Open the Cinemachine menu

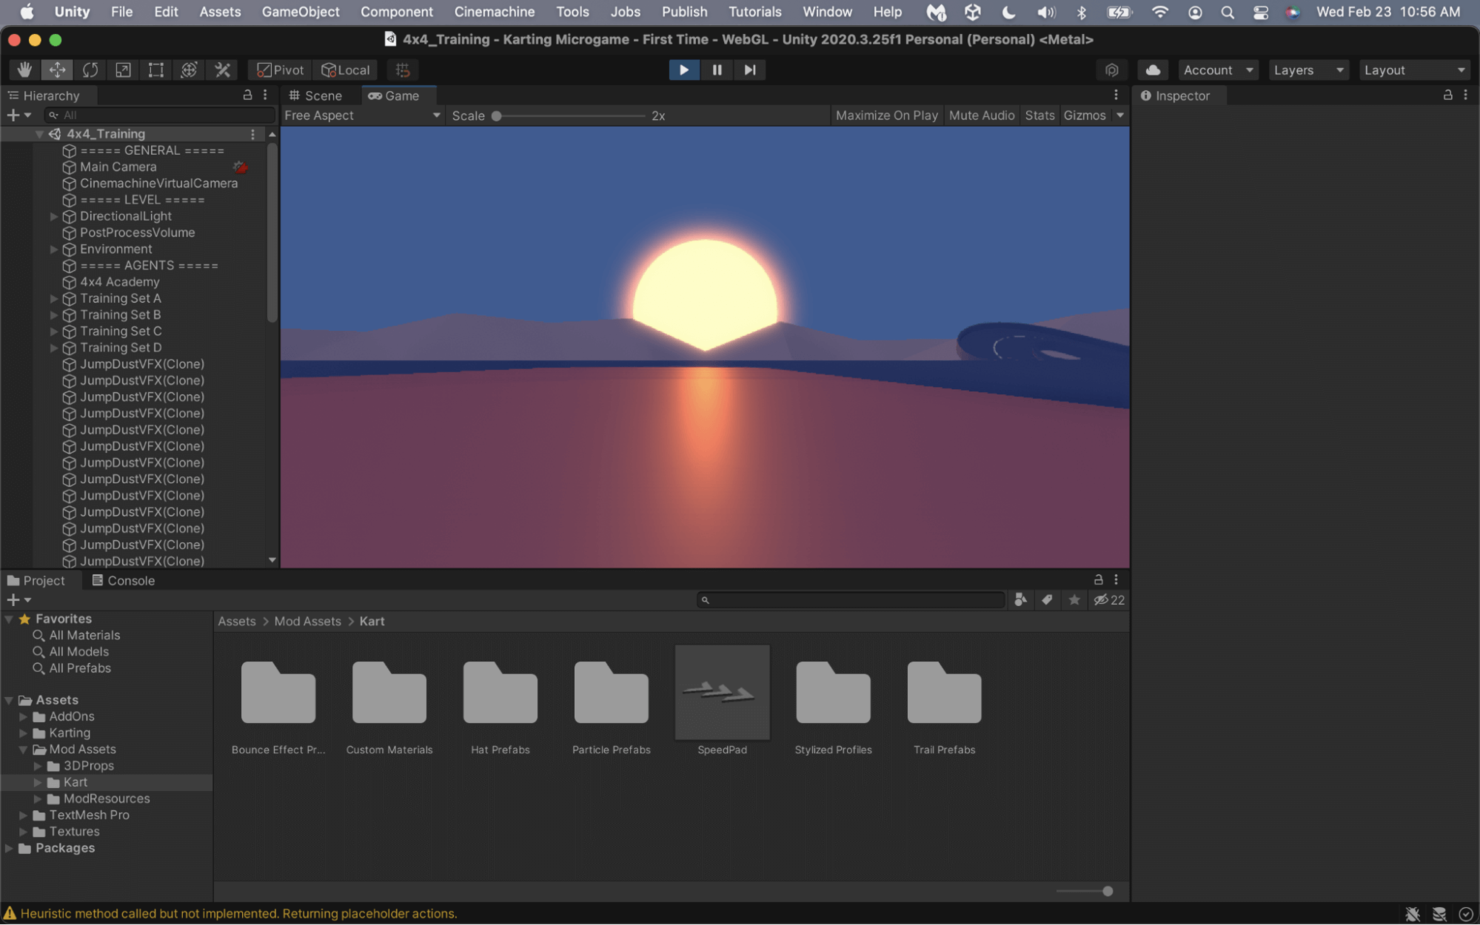click(494, 11)
